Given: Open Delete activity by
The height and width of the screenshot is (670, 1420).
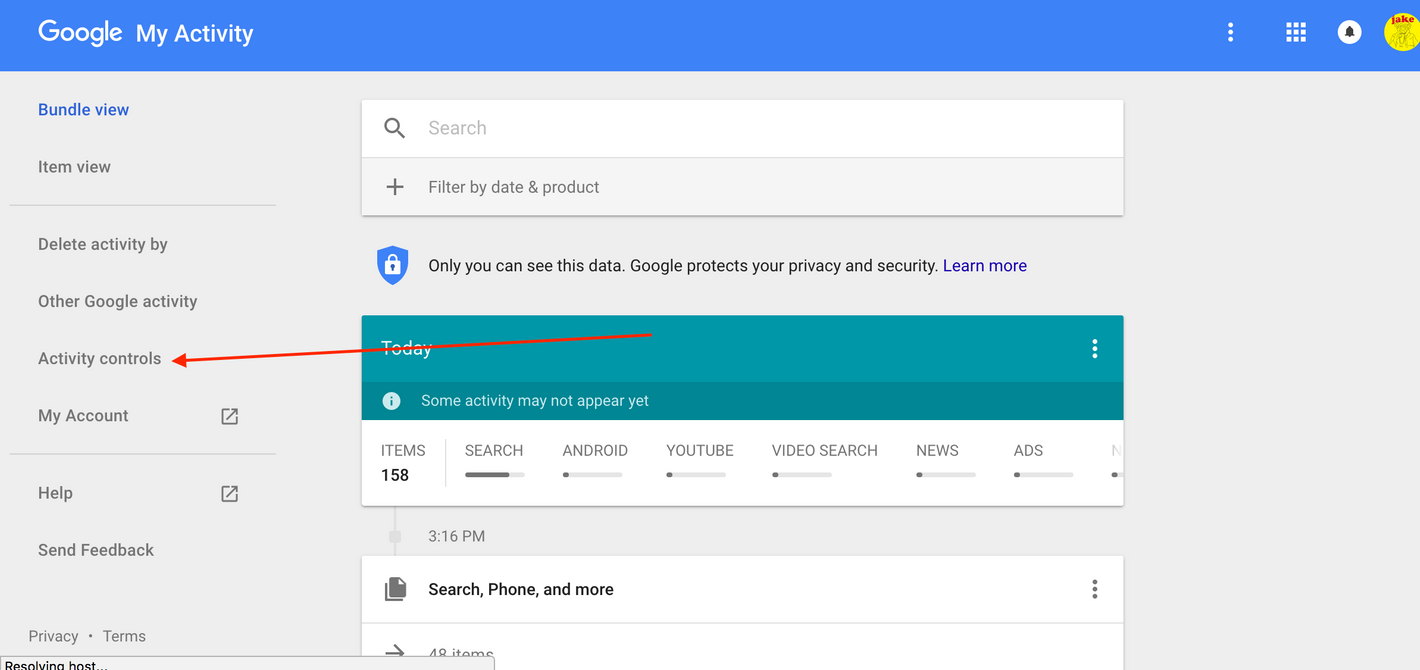Looking at the screenshot, I should pyautogui.click(x=102, y=244).
